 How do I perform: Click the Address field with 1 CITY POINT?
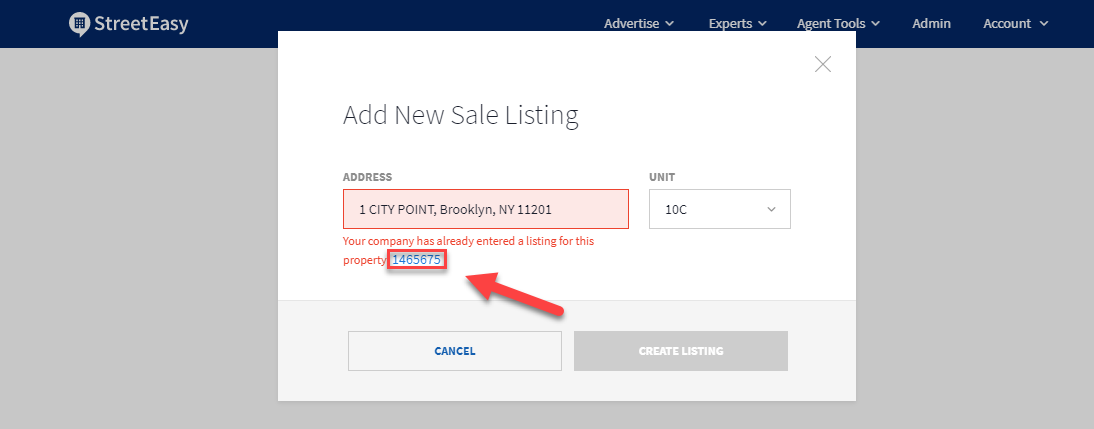[x=485, y=210]
